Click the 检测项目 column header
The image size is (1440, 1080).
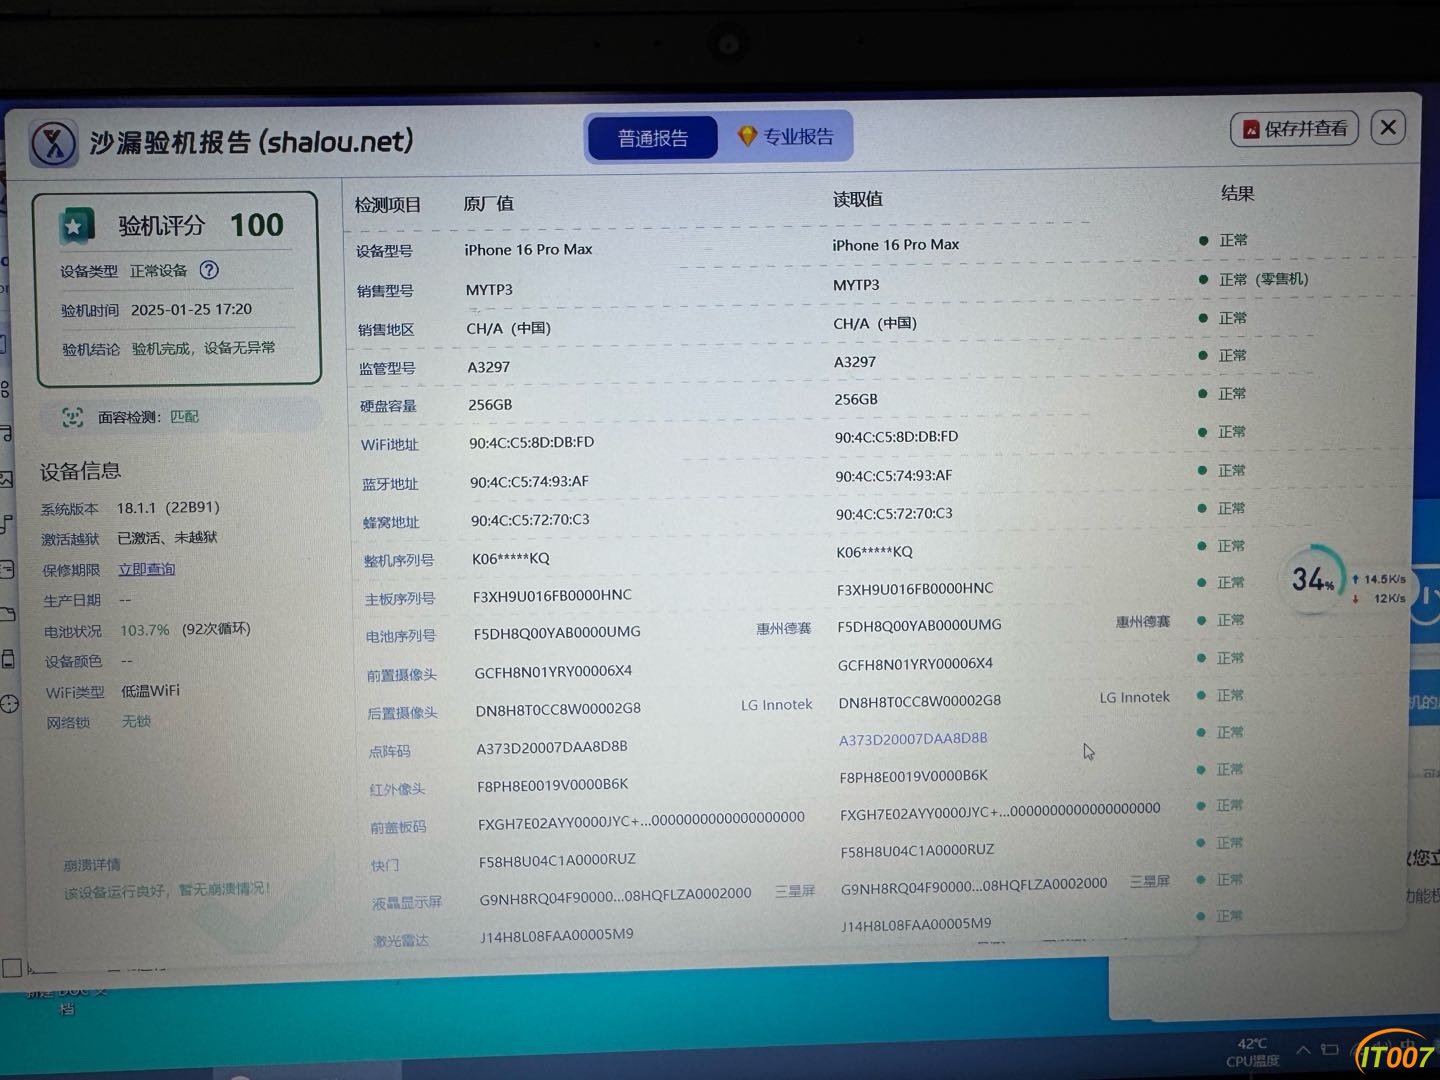coord(388,205)
